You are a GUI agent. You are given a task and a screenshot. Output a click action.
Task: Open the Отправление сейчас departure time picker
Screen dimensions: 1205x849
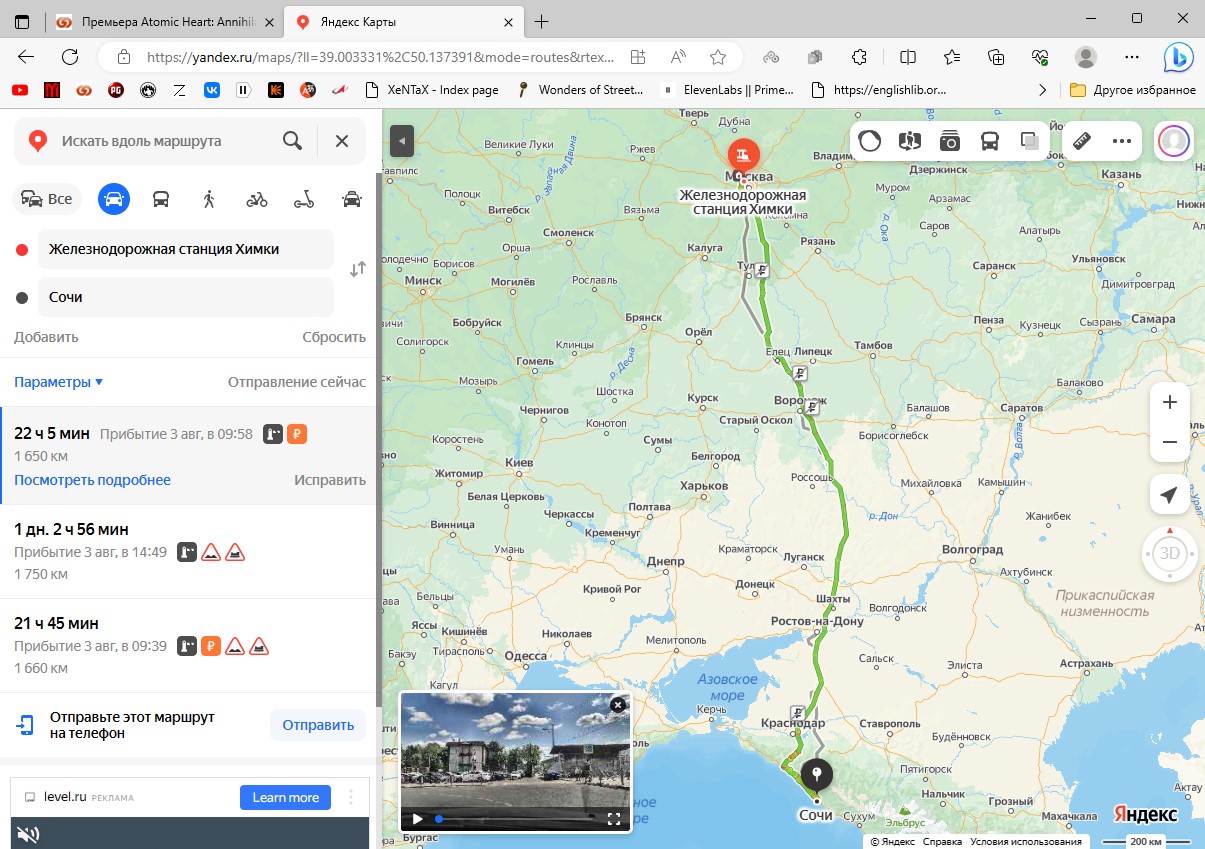tap(297, 382)
